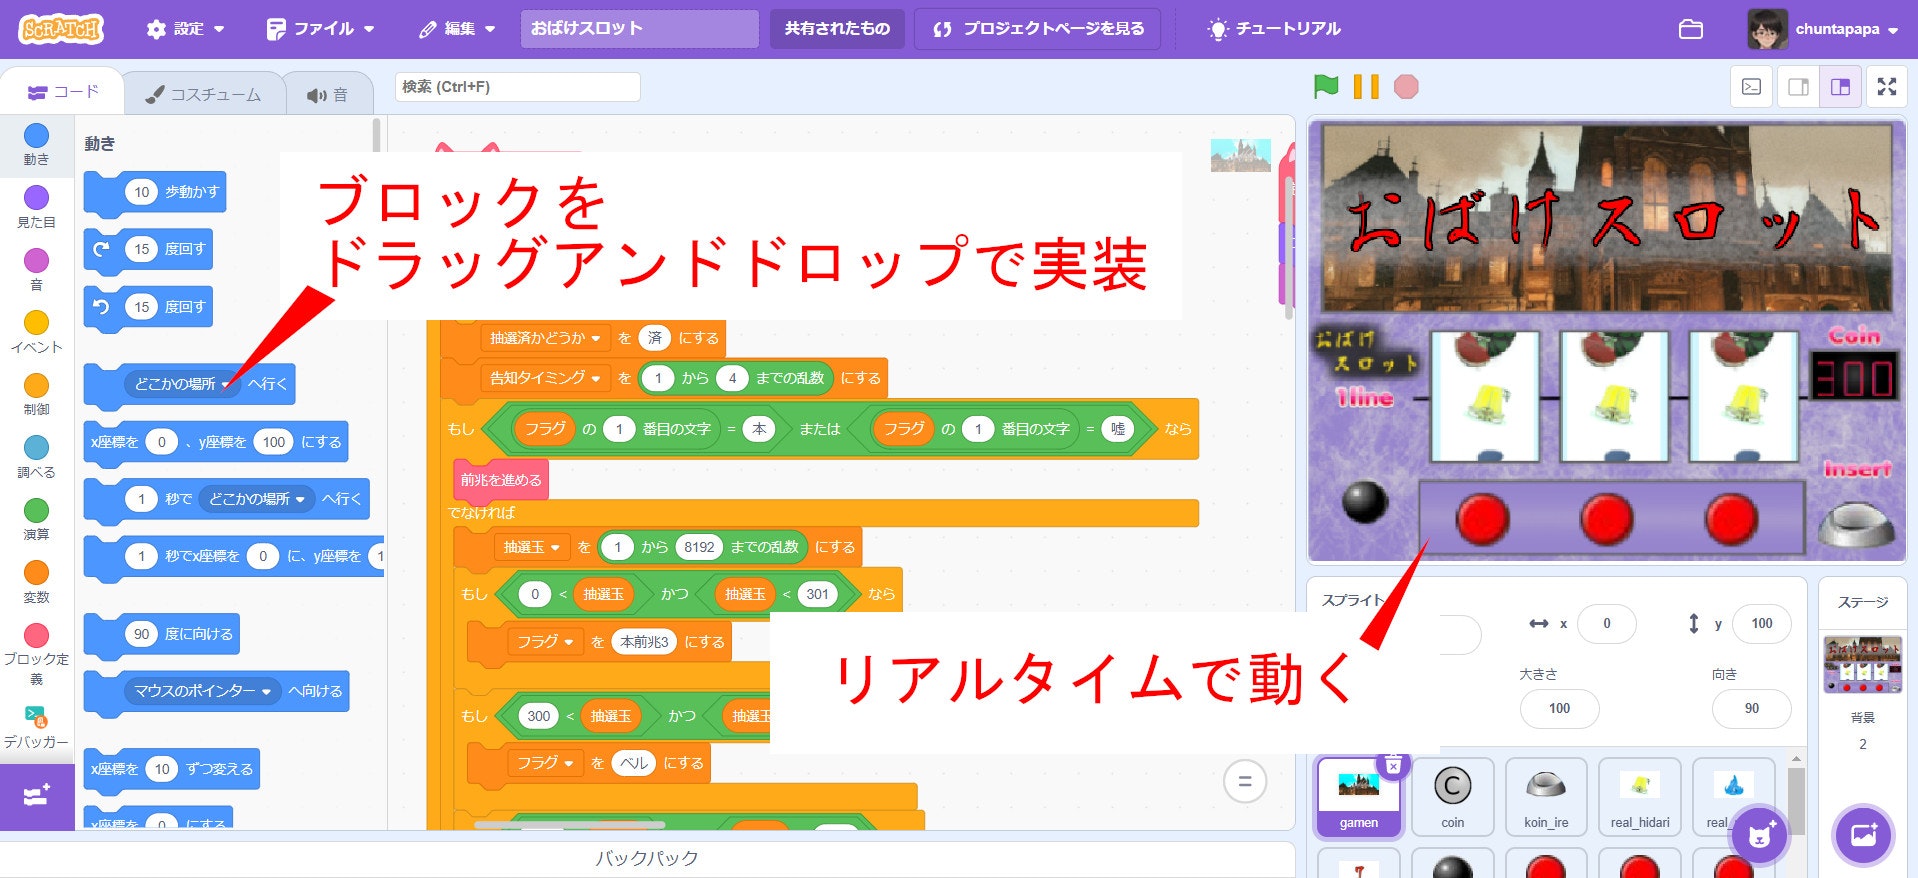Open the 編集 menu
Image resolution: width=1918 pixels, height=878 pixels.
(457, 29)
